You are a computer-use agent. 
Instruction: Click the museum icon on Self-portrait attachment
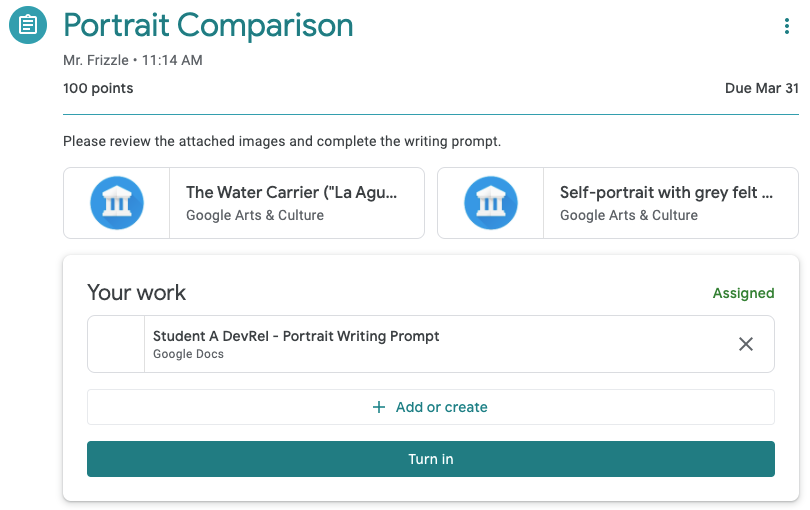point(491,203)
